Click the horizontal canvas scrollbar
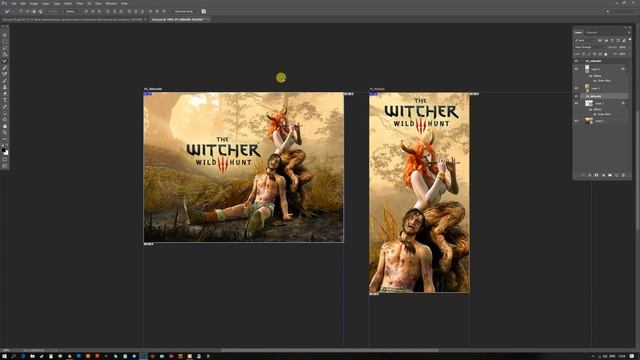 tap(329, 350)
